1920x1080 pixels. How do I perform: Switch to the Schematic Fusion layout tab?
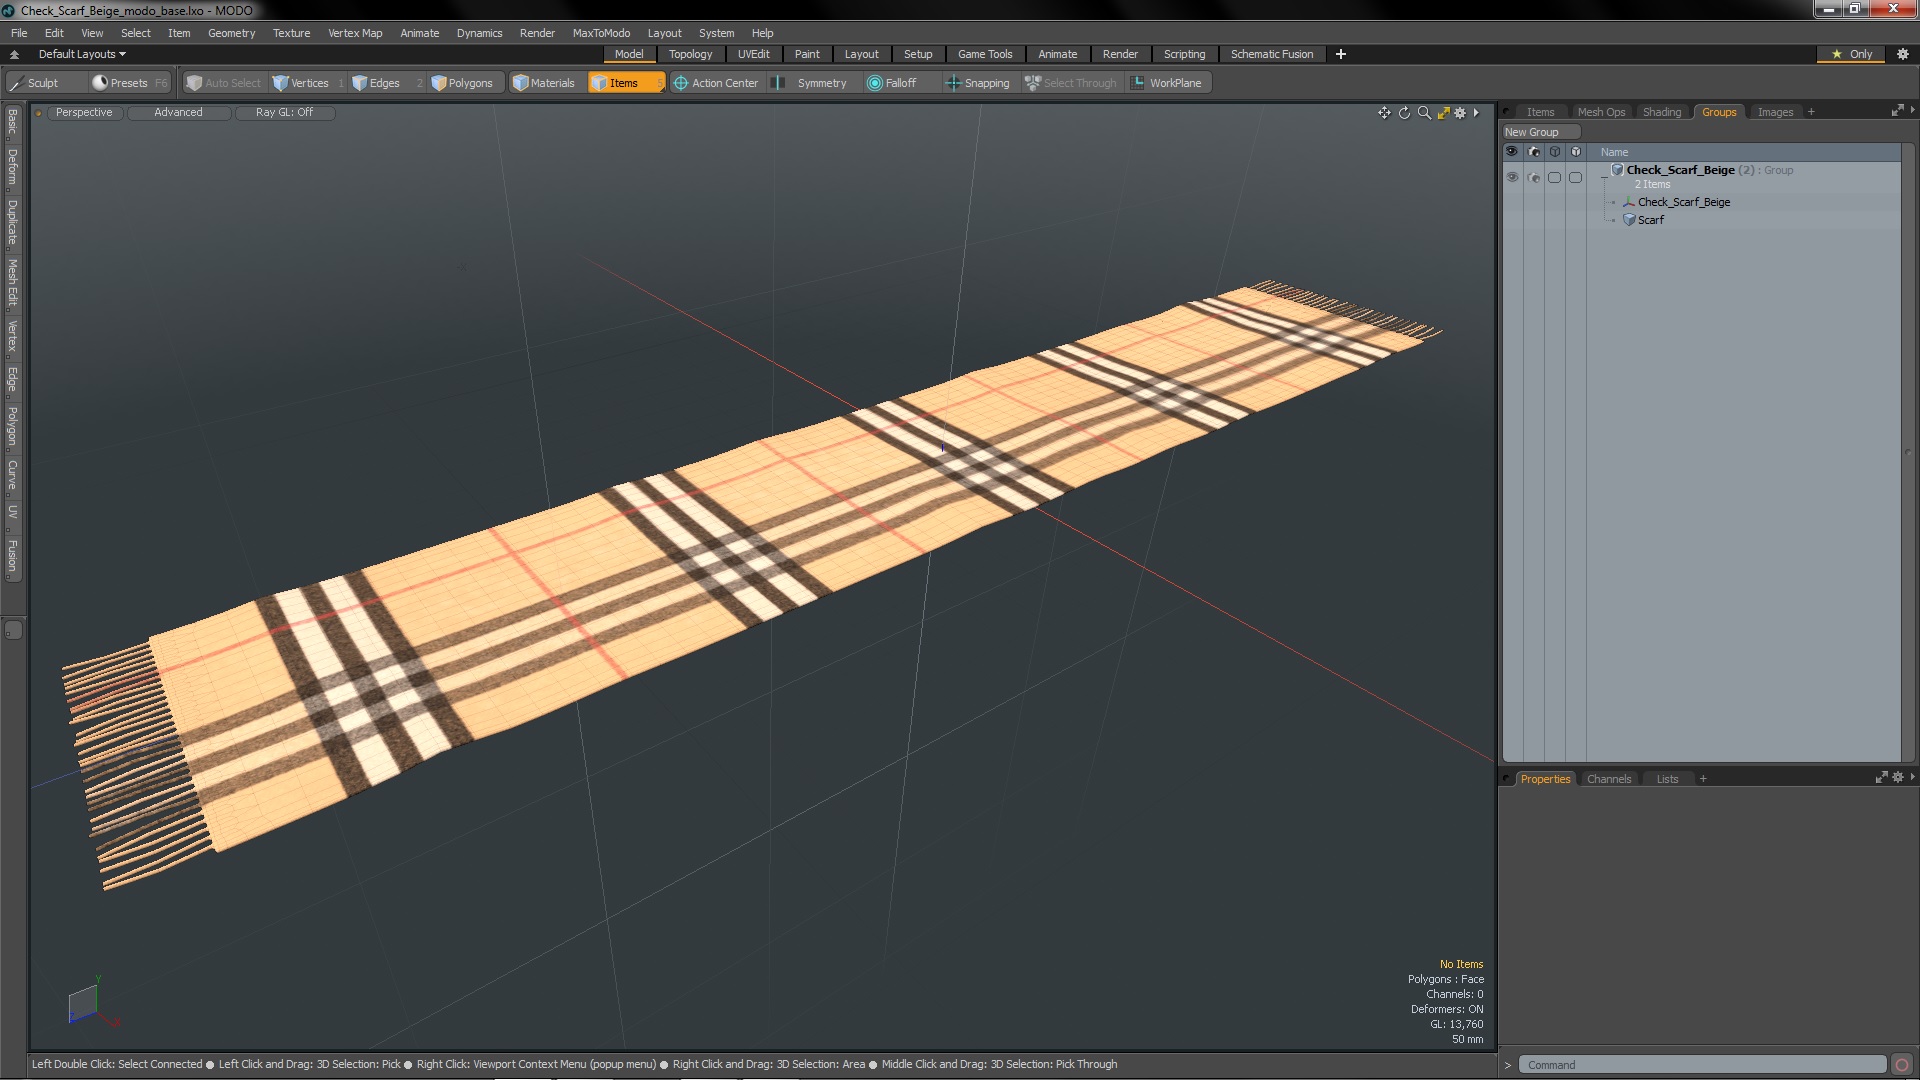pos(1271,54)
